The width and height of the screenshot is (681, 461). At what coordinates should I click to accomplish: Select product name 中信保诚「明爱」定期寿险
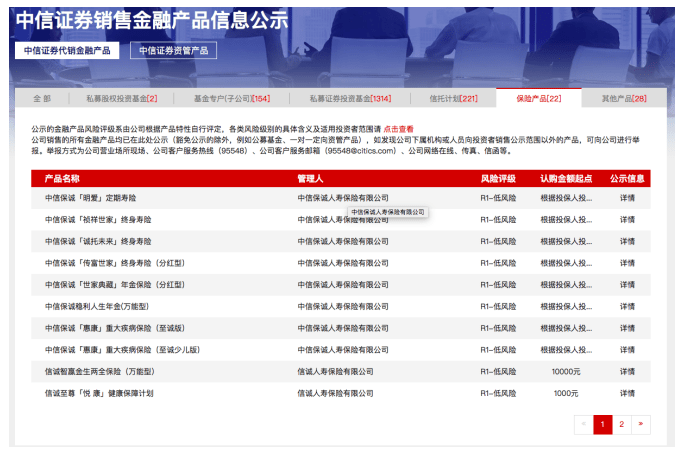[90, 198]
